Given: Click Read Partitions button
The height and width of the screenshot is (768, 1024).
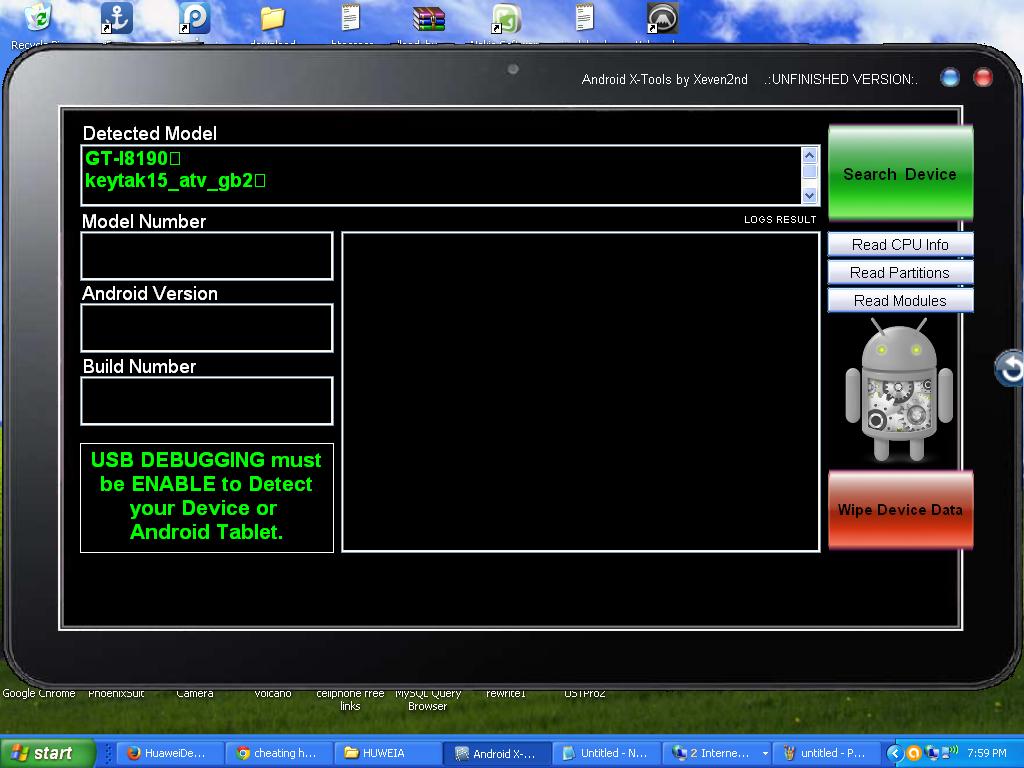Looking at the screenshot, I should click(x=901, y=273).
